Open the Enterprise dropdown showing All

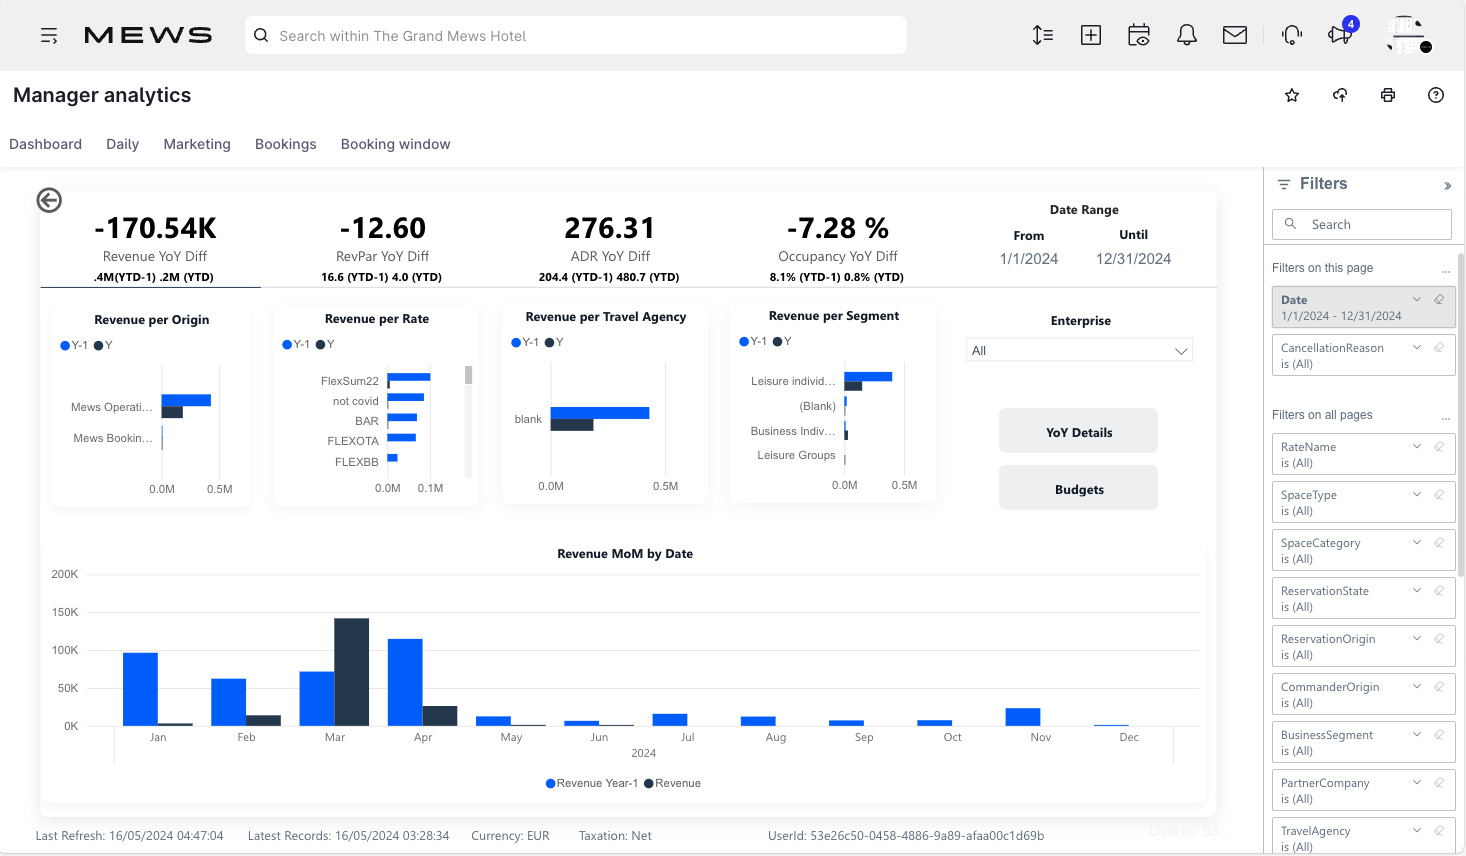click(1080, 350)
